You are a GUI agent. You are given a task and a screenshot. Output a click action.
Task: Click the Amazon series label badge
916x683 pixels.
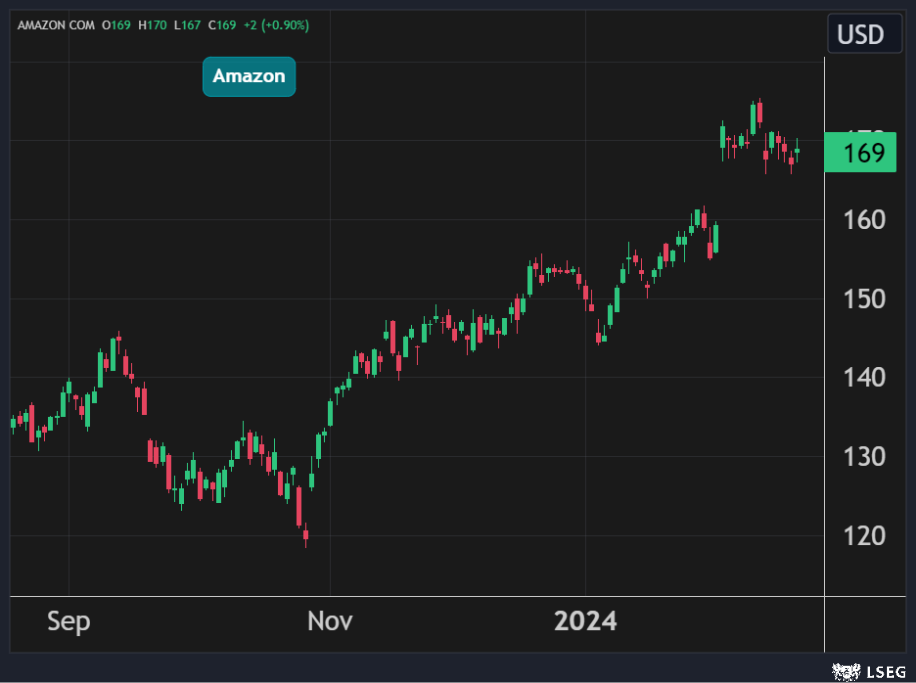pos(249,76)
